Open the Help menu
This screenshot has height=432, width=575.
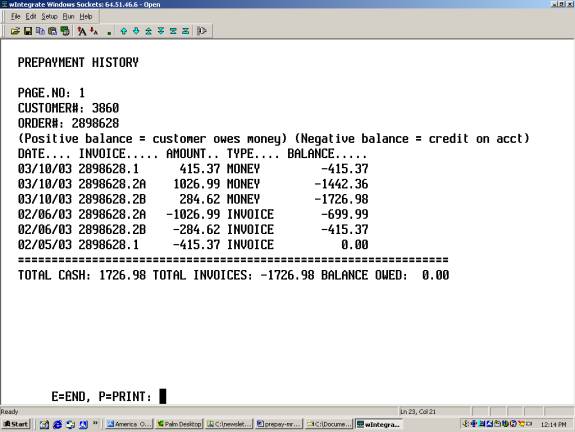coord(86,17)
